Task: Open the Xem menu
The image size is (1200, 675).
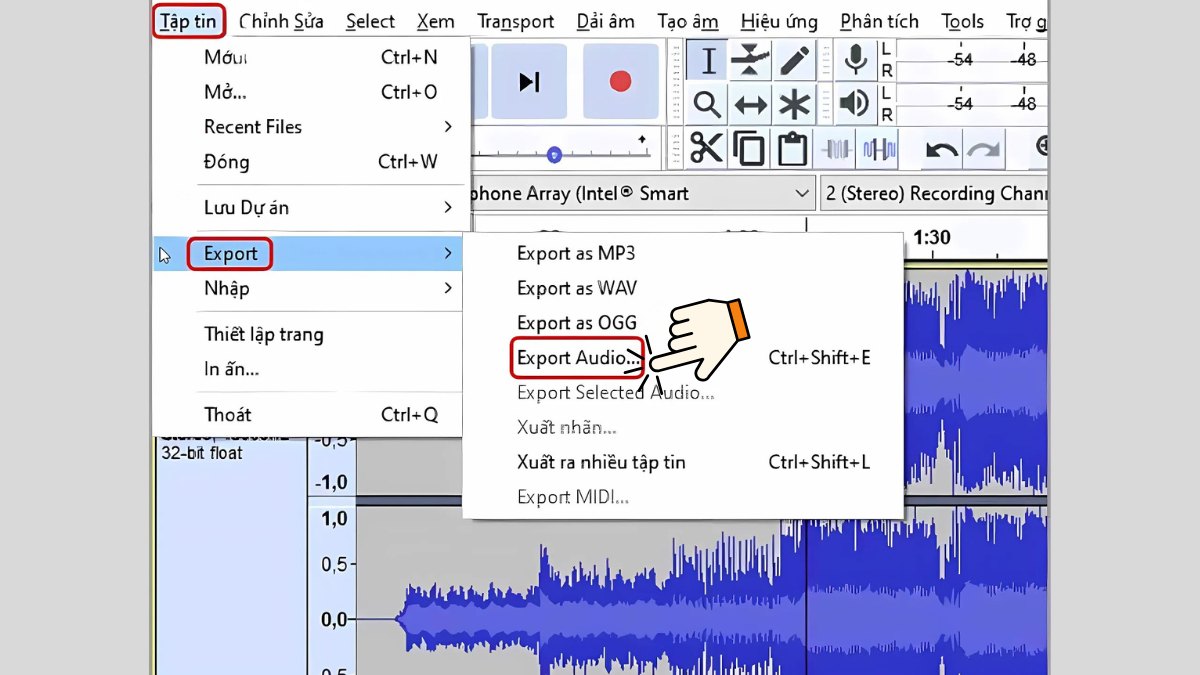Action: tap(436, 21)
